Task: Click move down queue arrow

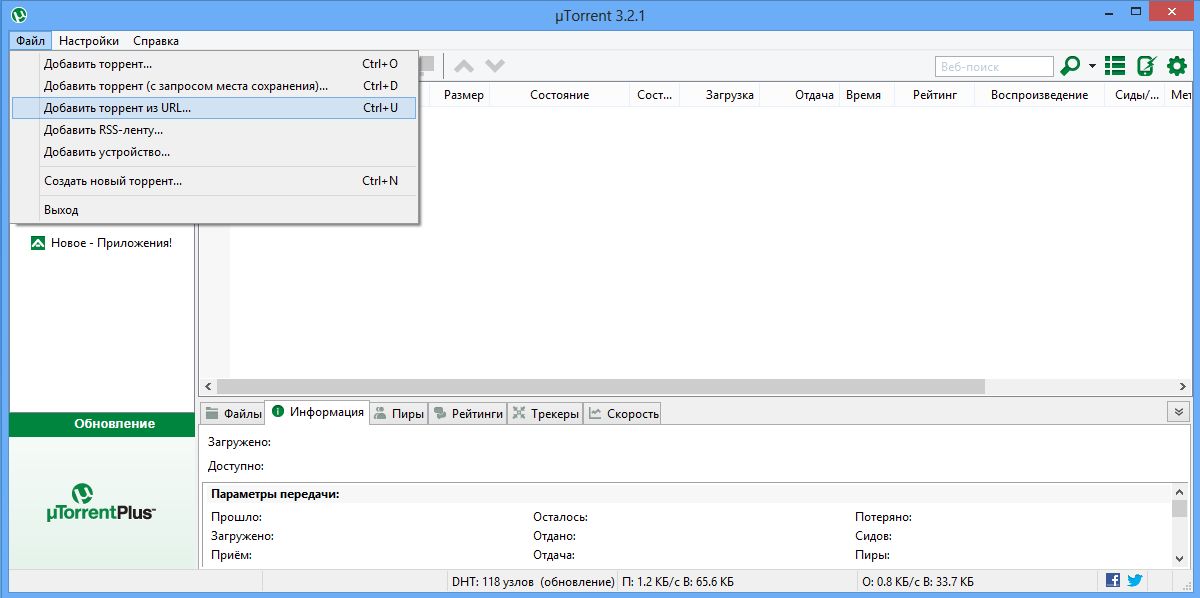Action: tap(495, 66)
